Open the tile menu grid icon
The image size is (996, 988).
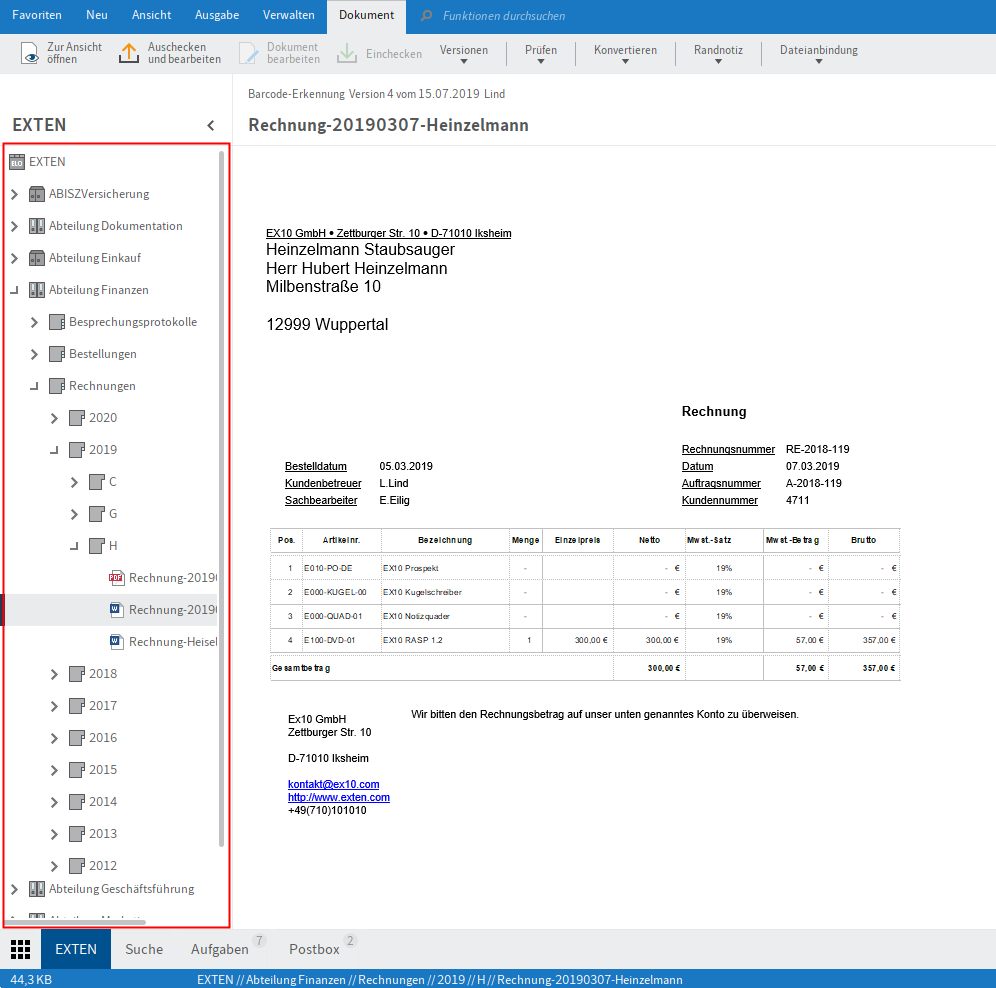(20, 949)
